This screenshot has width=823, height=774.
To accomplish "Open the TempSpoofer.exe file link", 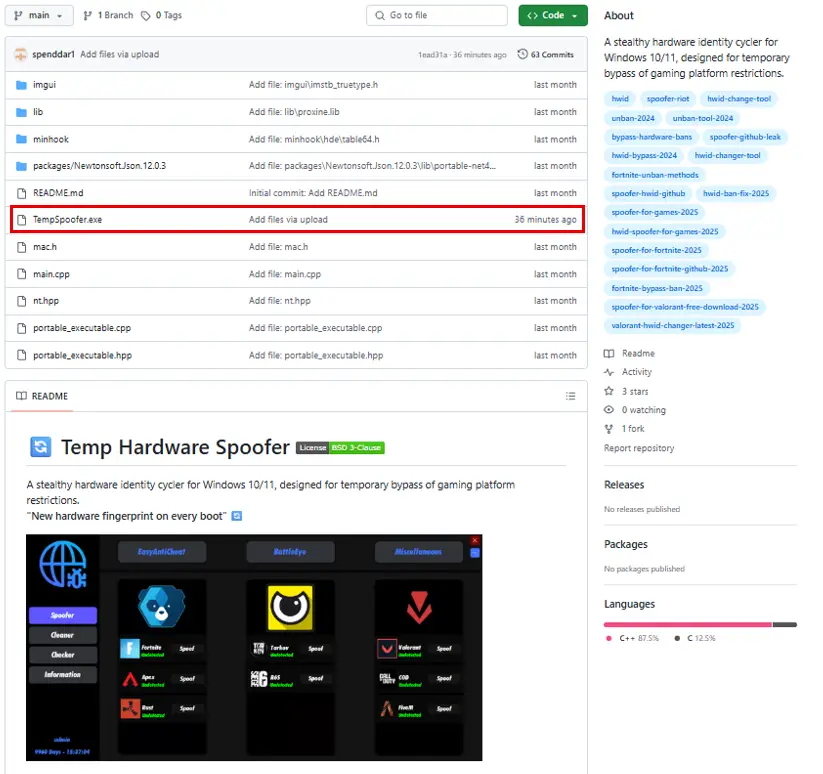I will pyautogui.click(x=67, y=219).
